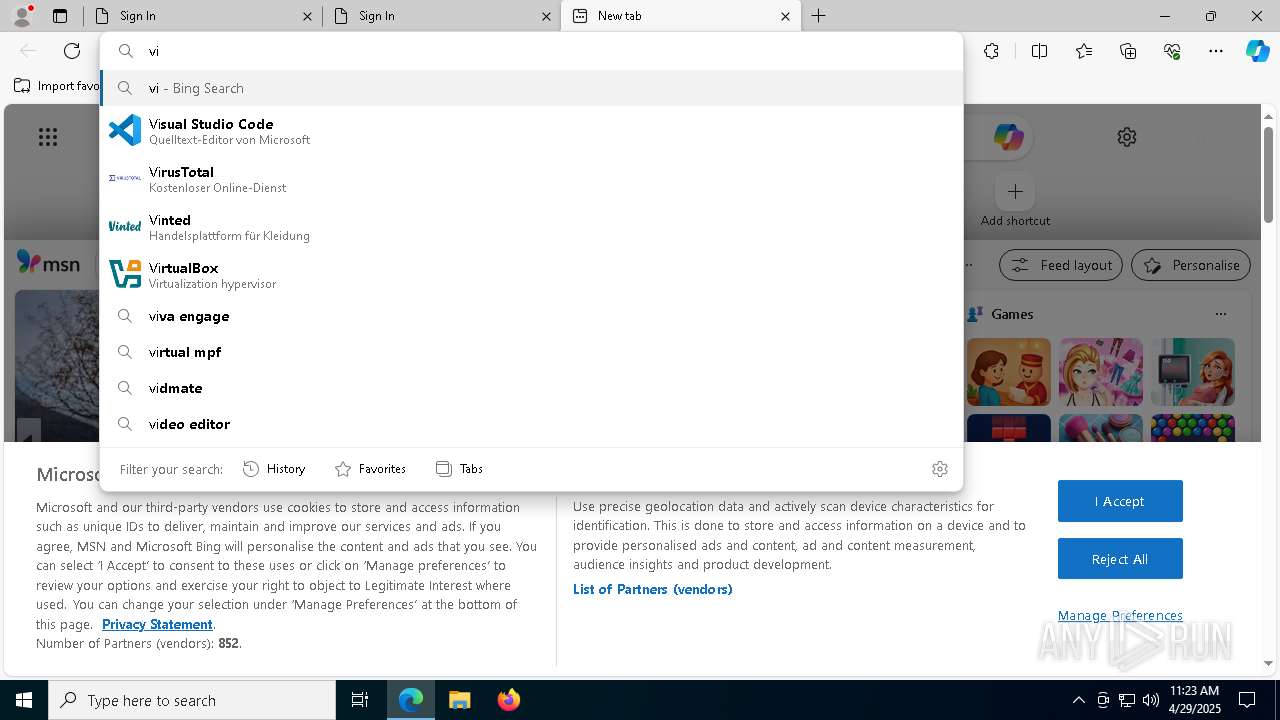This screenshot has width=1280, height=720.
Task: Open the apps grid launcher icon
Action: [x=48, y=137]
